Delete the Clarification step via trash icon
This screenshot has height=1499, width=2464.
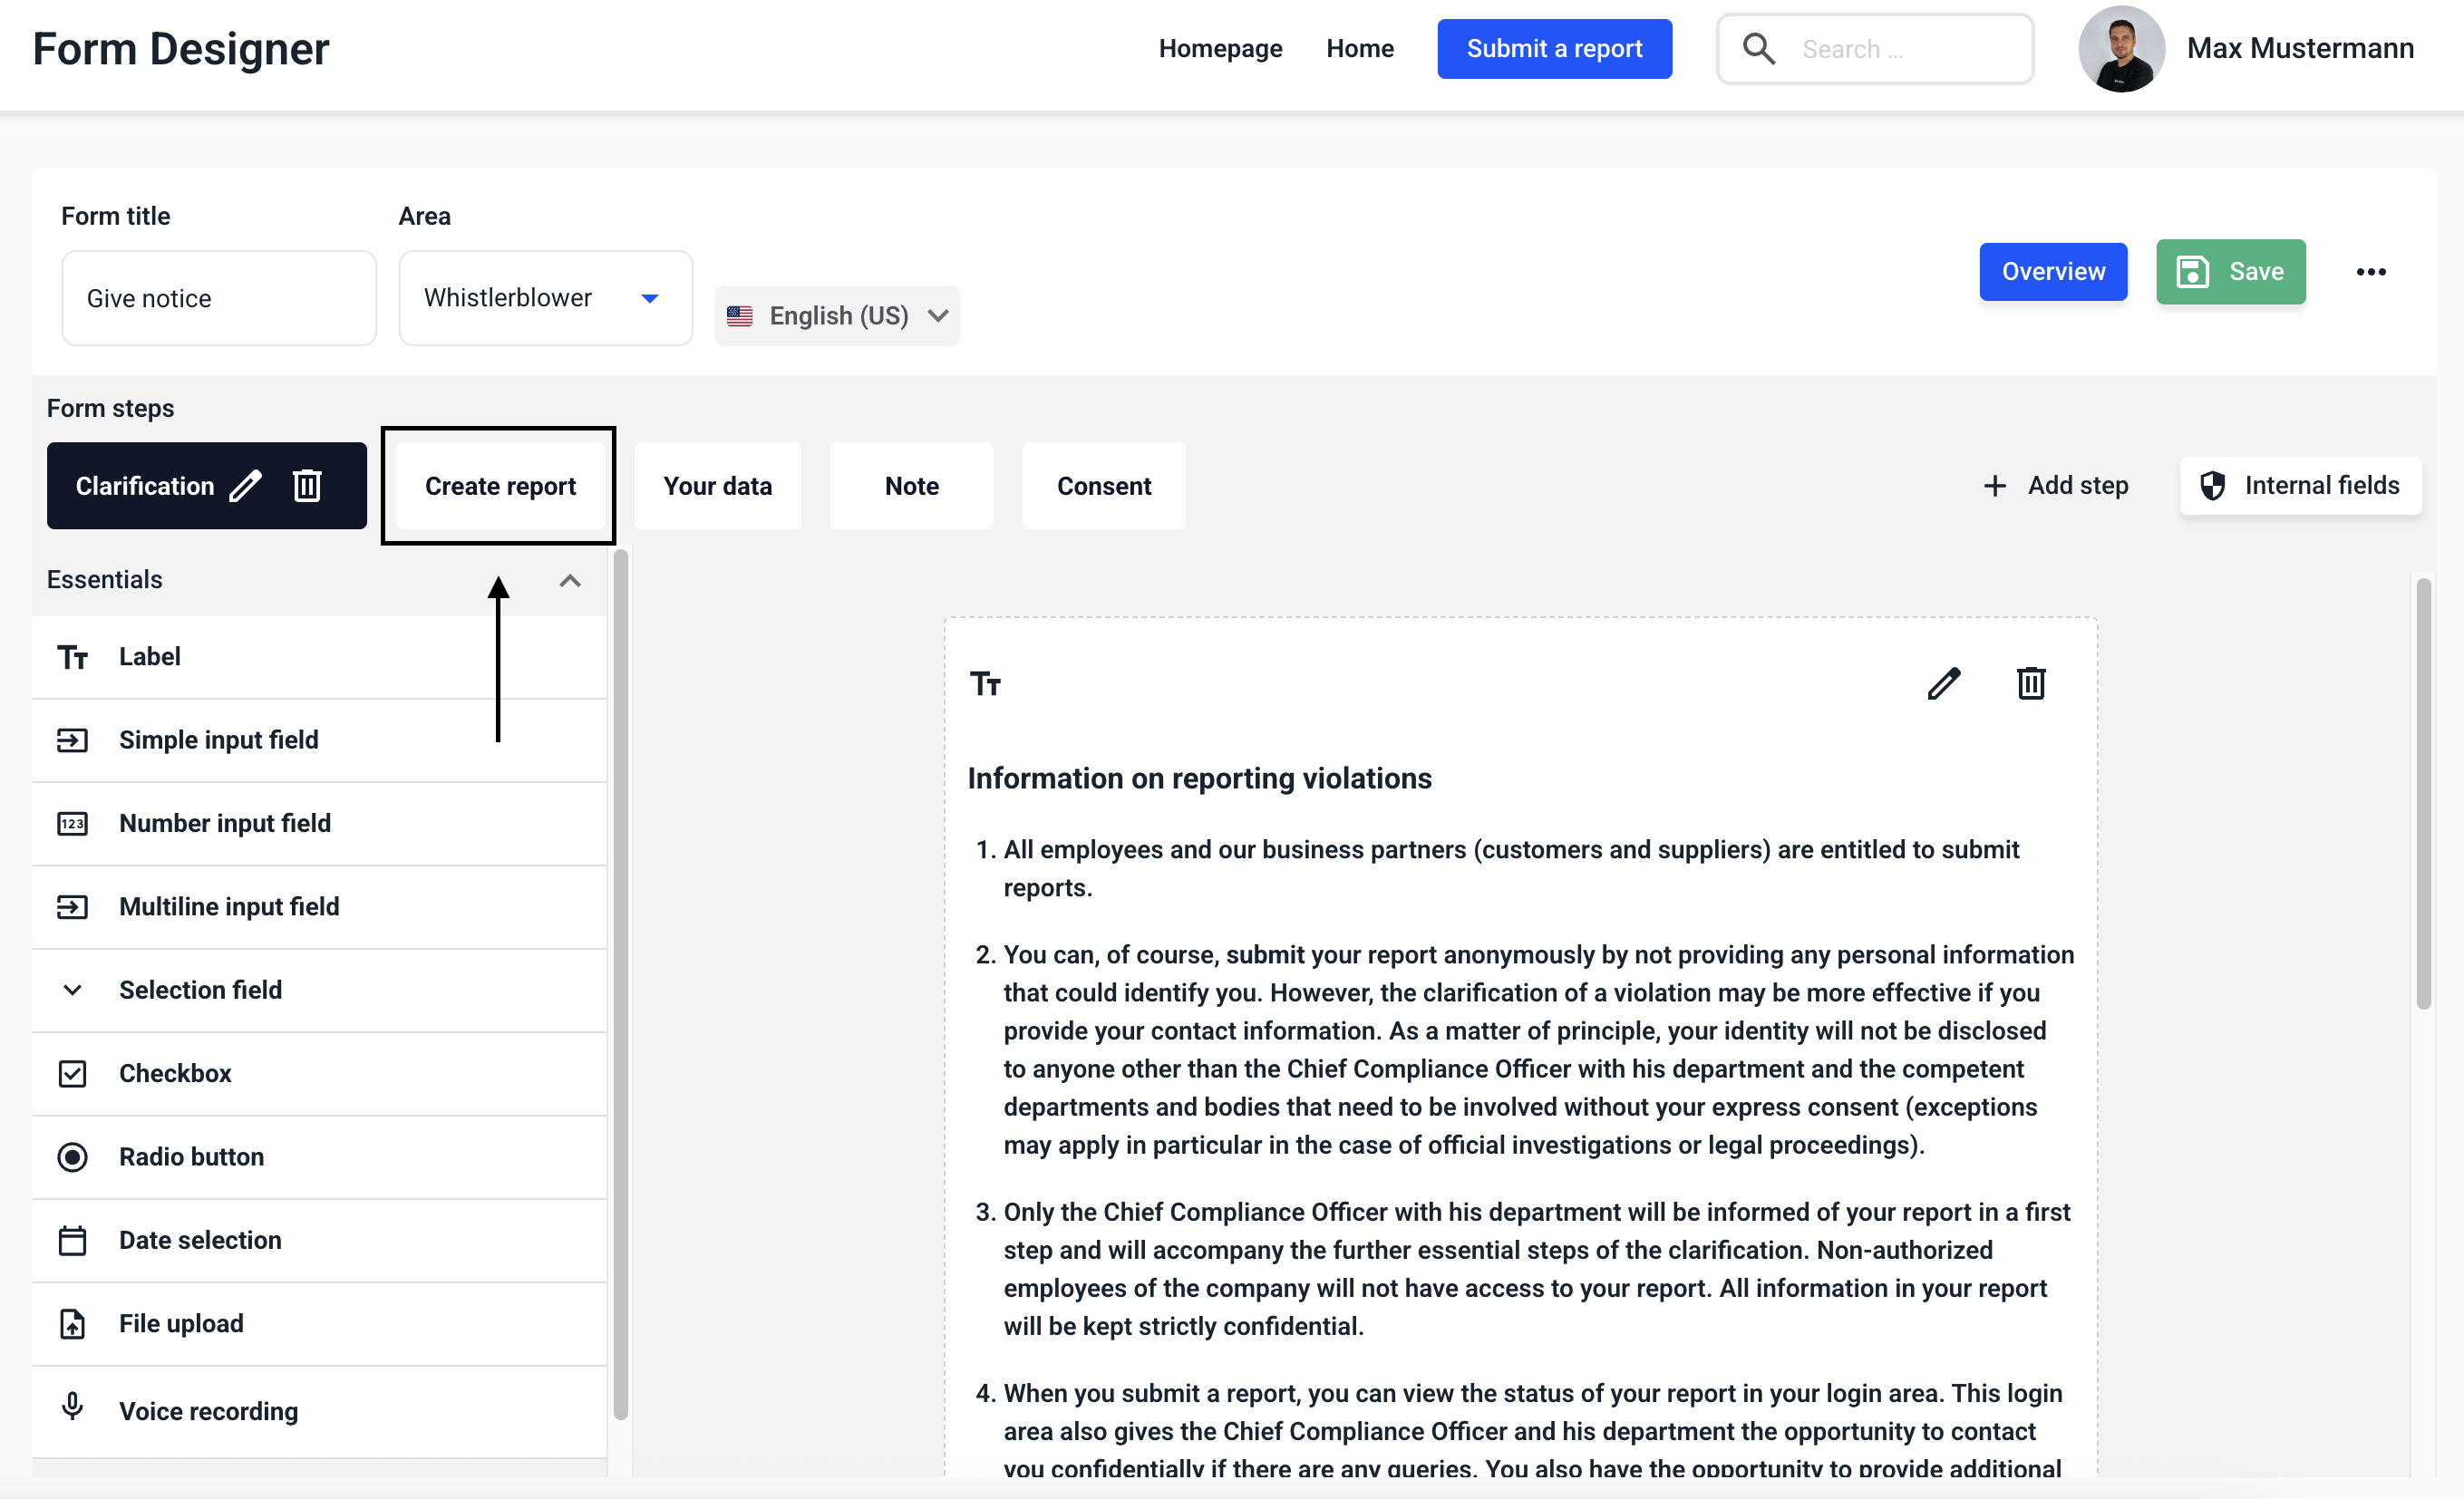point(307,486)
